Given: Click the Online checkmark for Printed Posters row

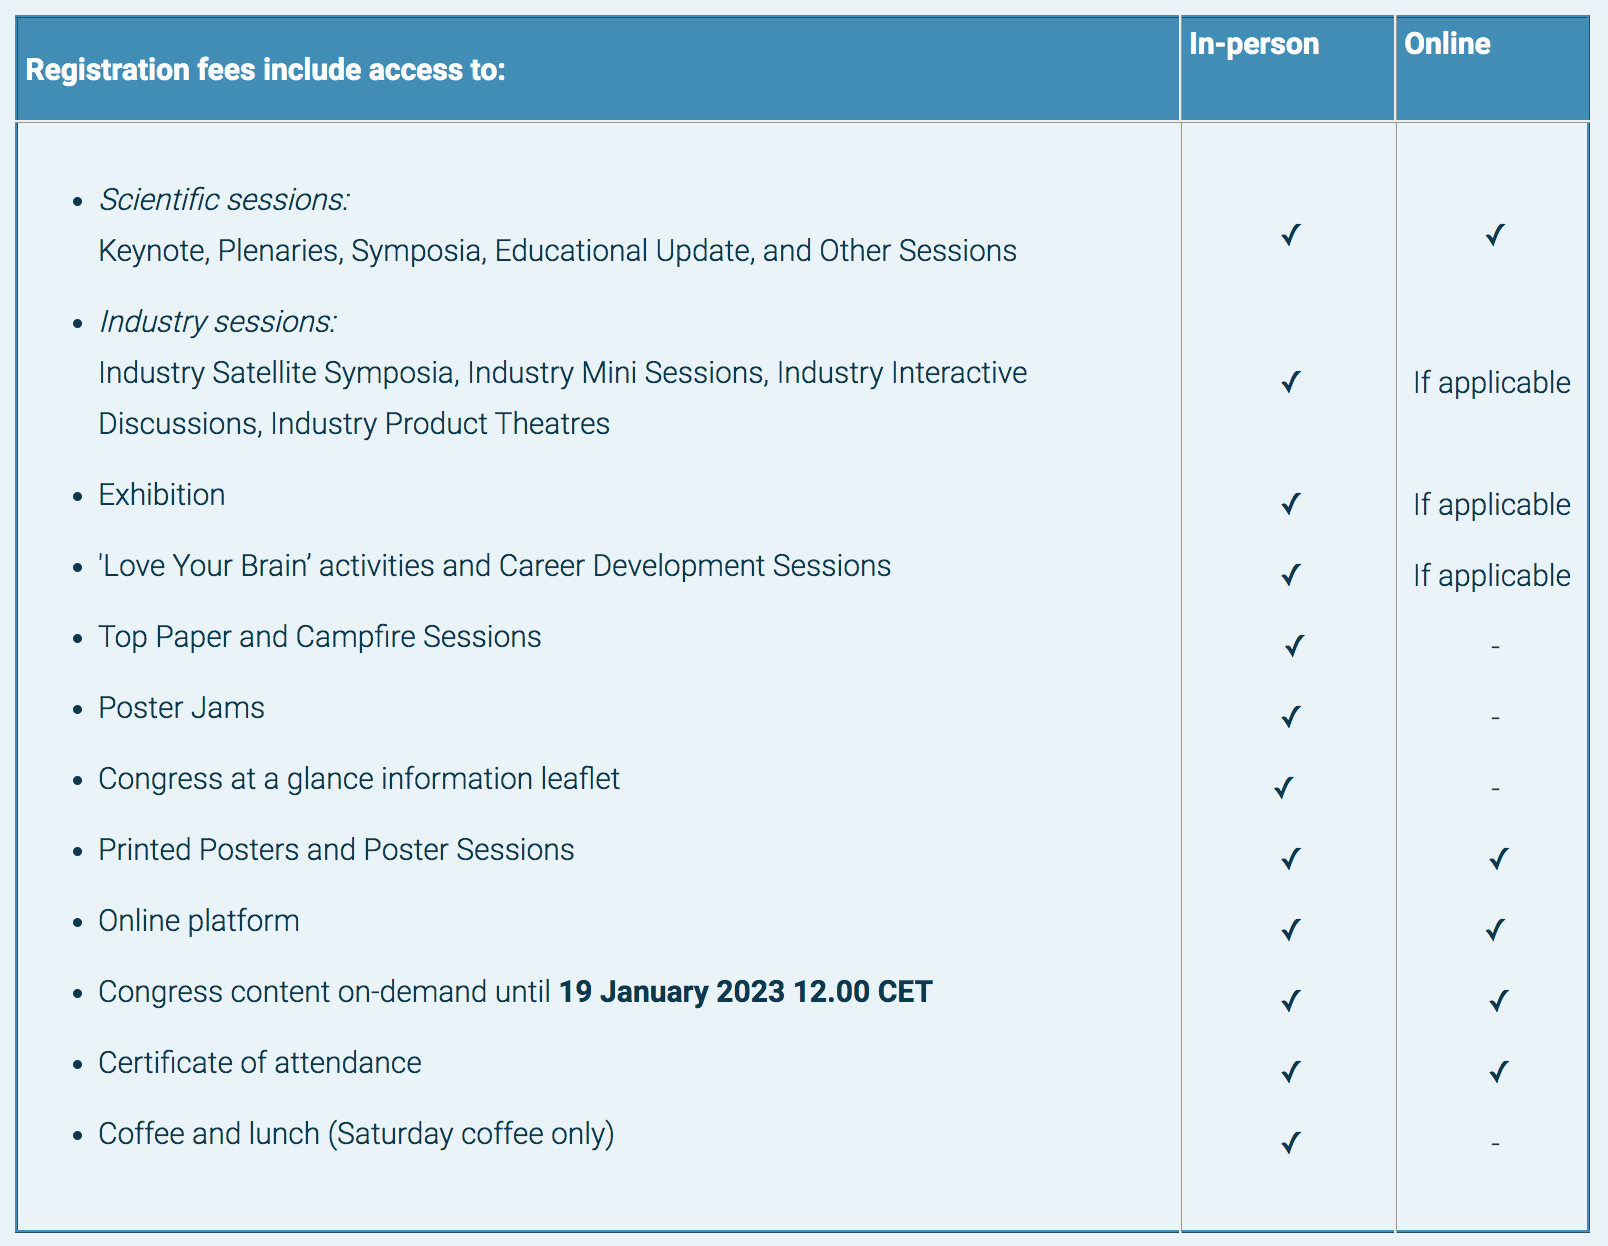Looking at the screenshot, I should pos(1498,859).
